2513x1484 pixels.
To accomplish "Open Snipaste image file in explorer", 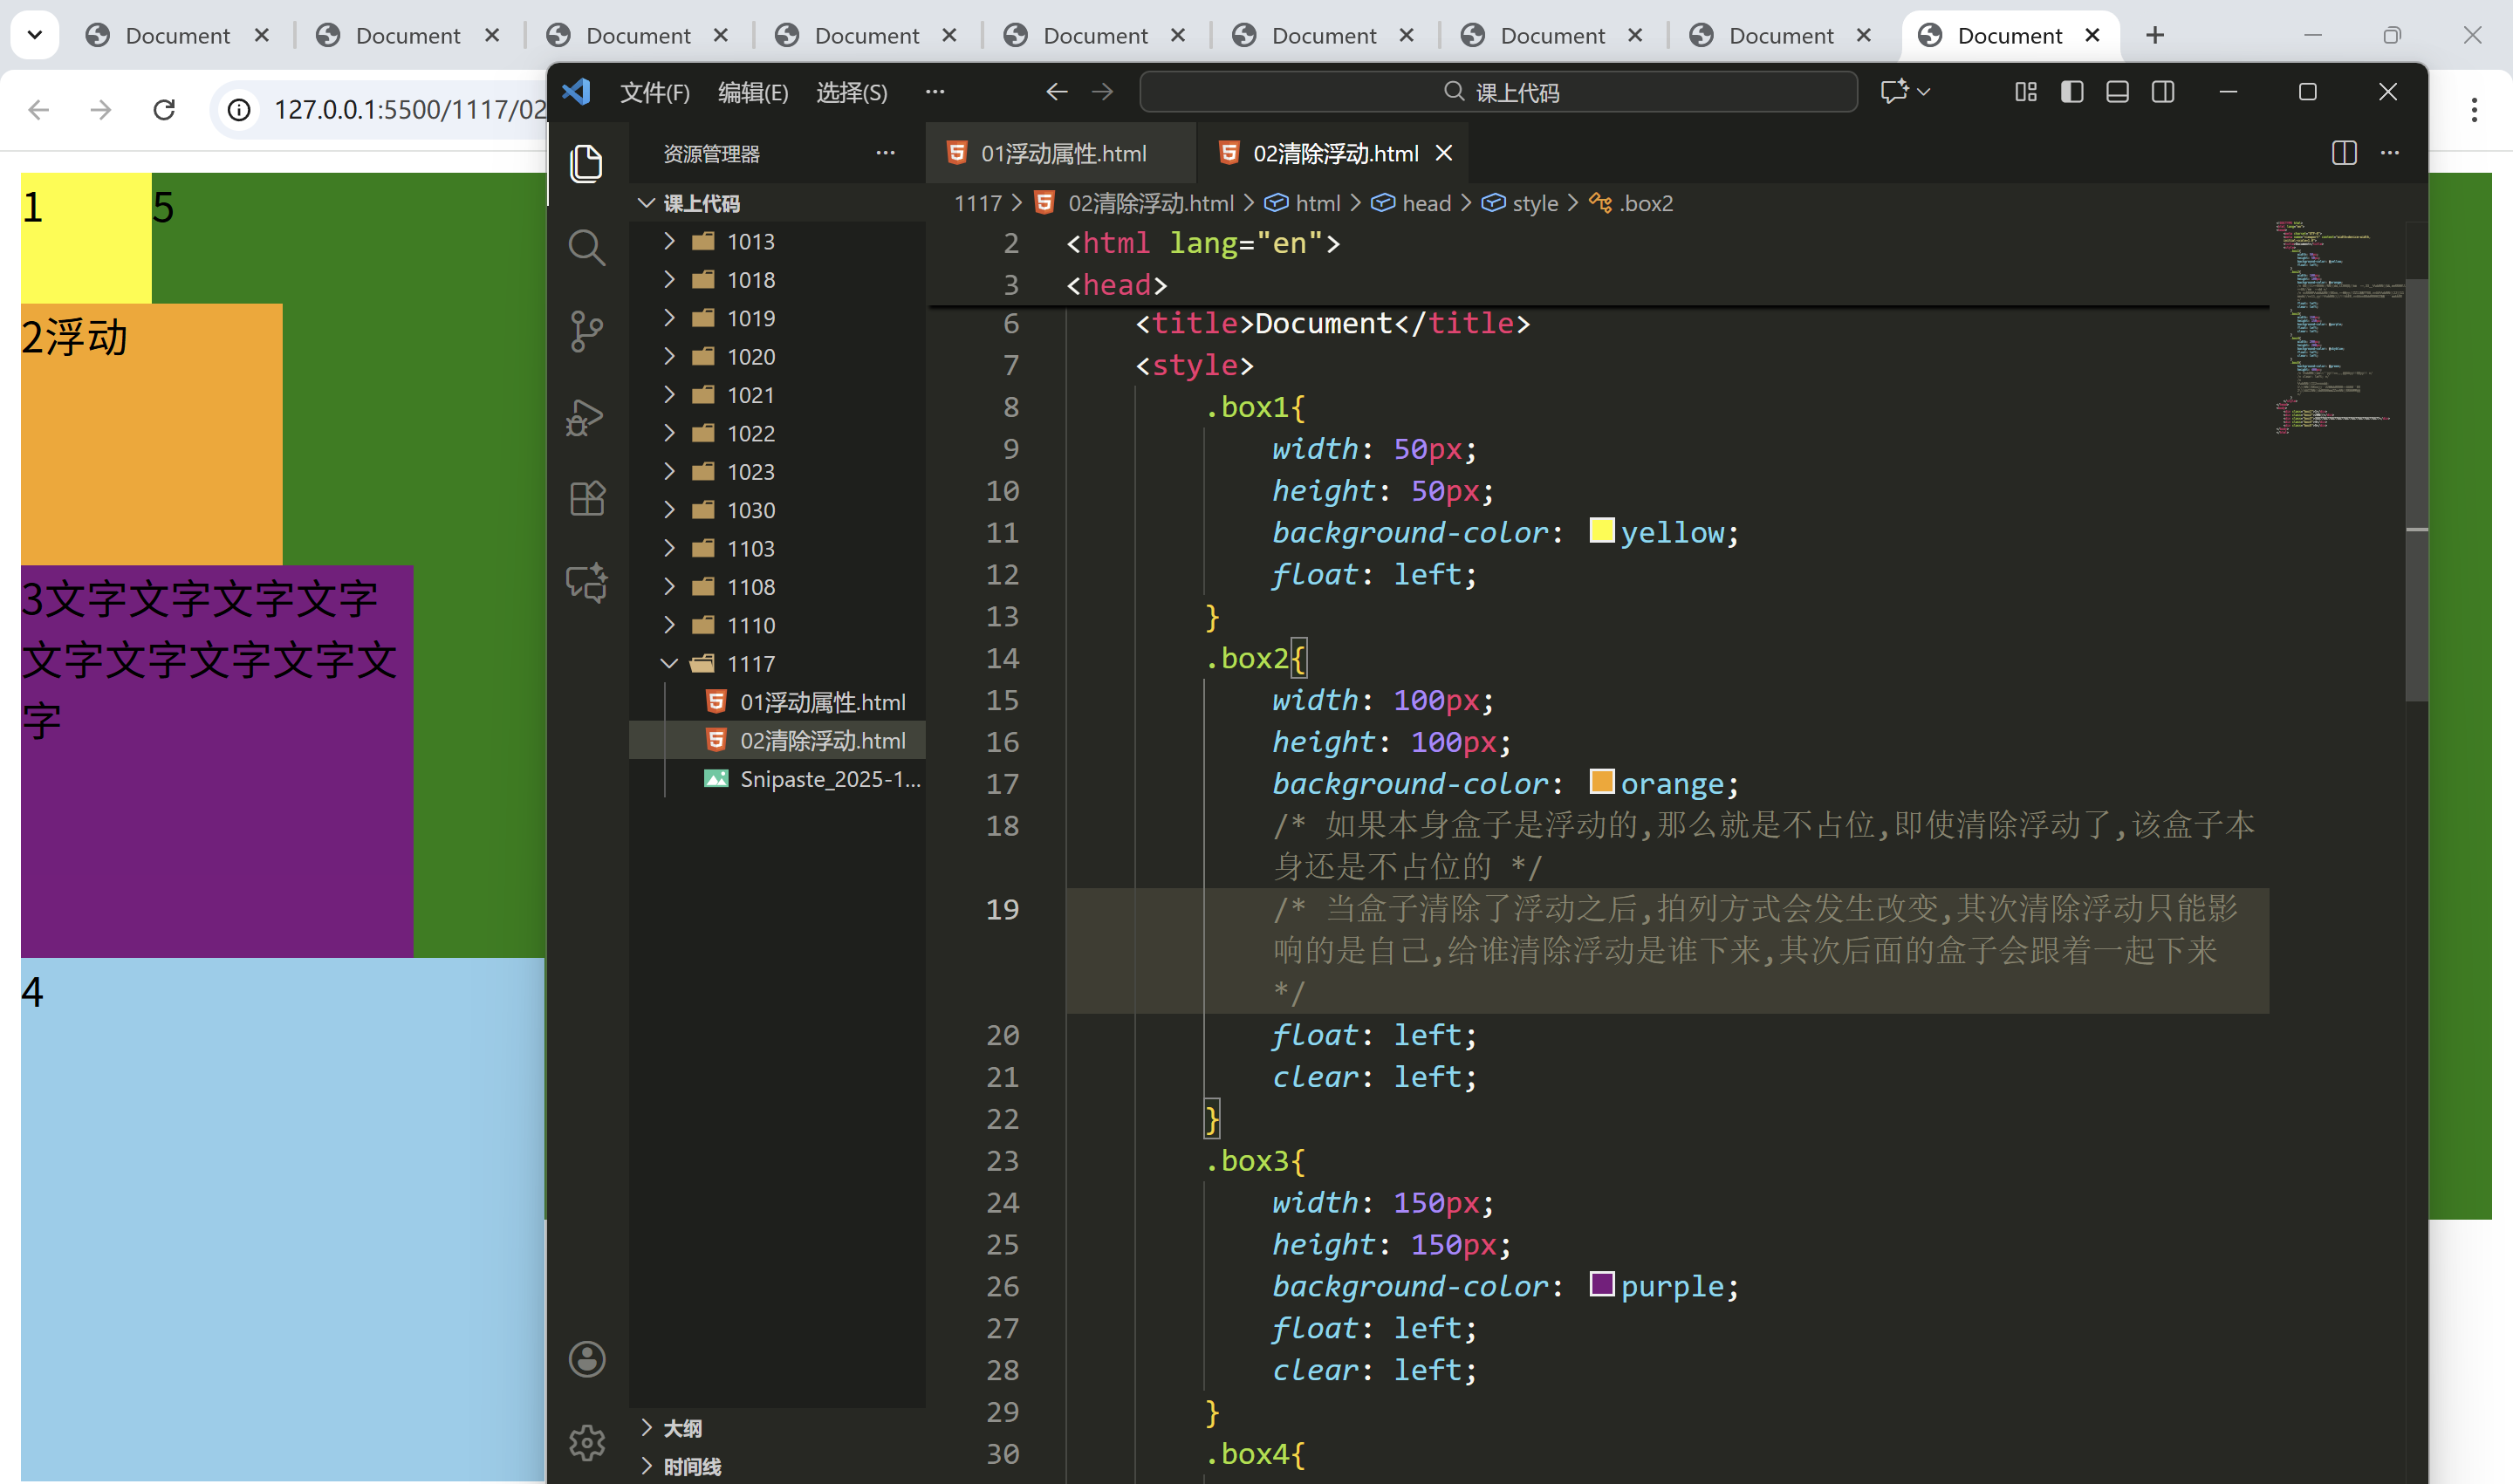I will coord(829,779).
